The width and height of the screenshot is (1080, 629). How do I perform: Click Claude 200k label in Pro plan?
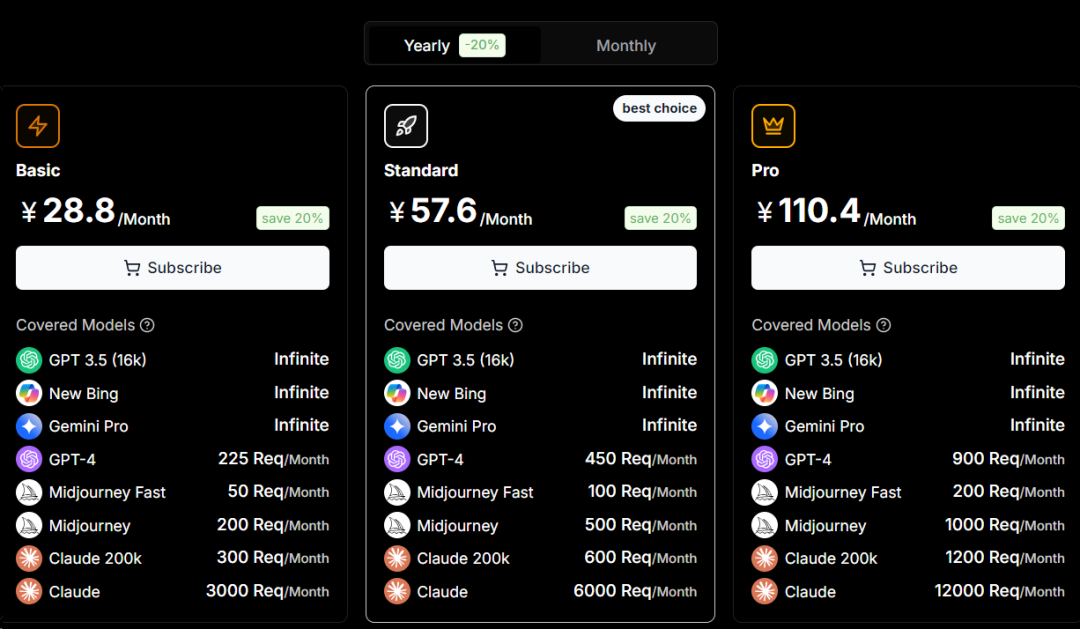(831, 559)
